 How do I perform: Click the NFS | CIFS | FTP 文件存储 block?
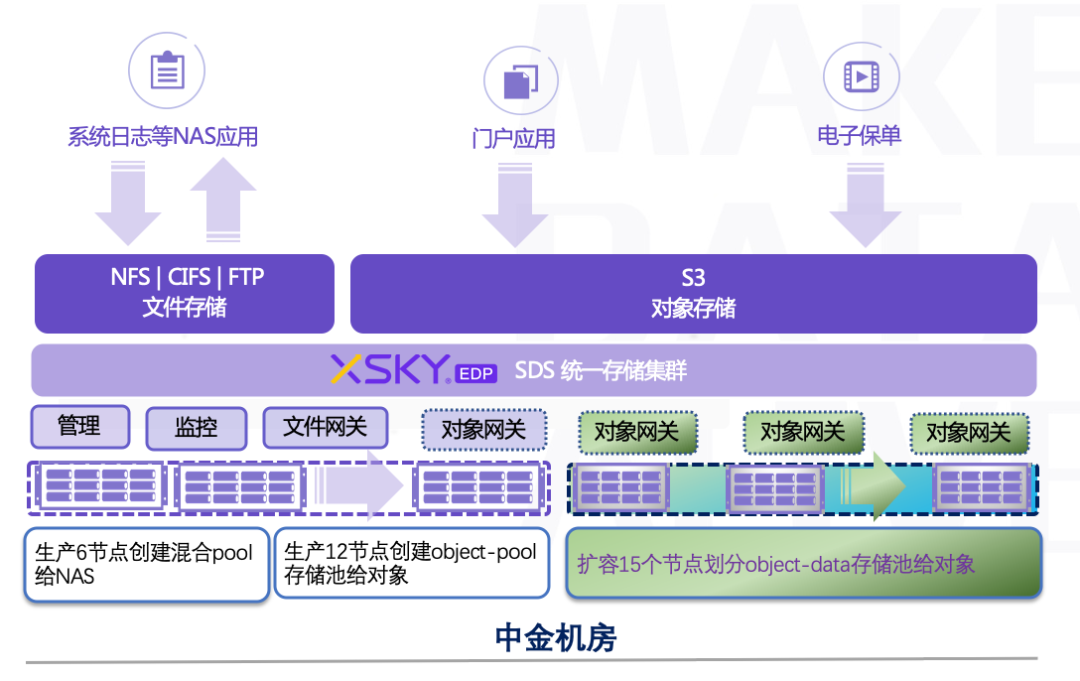[x=185, y=293]
